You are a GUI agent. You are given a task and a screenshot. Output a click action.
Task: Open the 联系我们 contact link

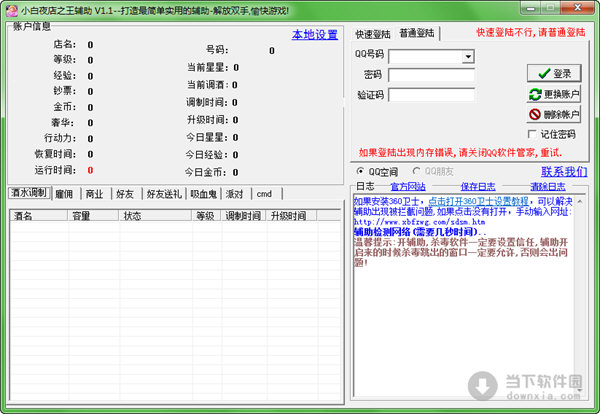click(564, 171)
